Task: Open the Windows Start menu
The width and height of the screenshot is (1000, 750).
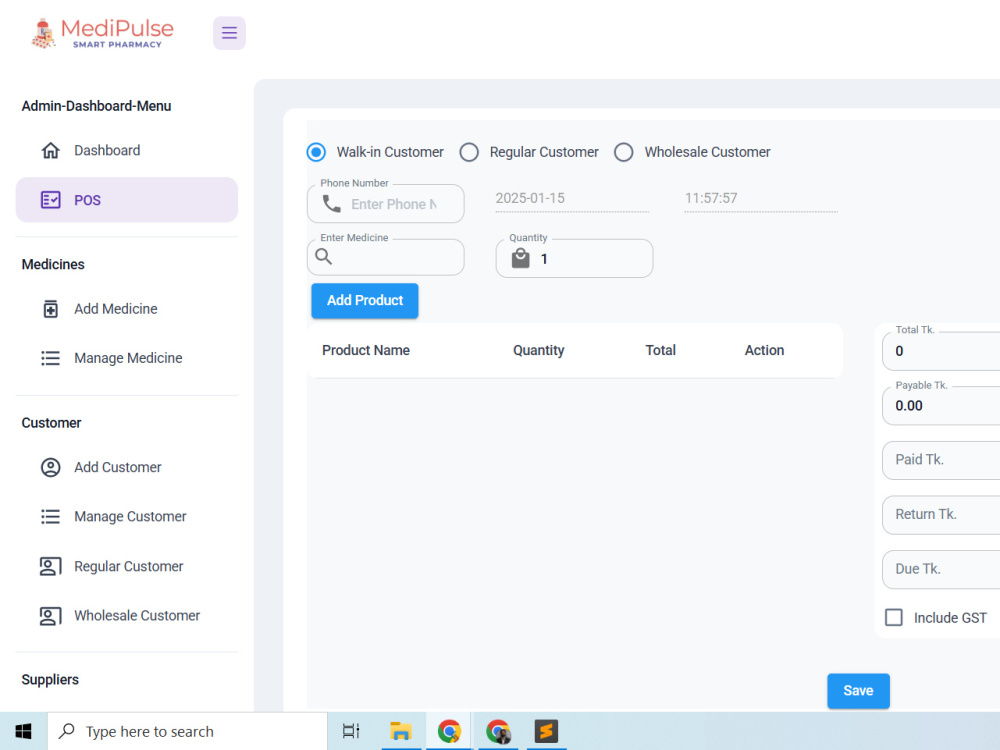Action: coord(24,731)
